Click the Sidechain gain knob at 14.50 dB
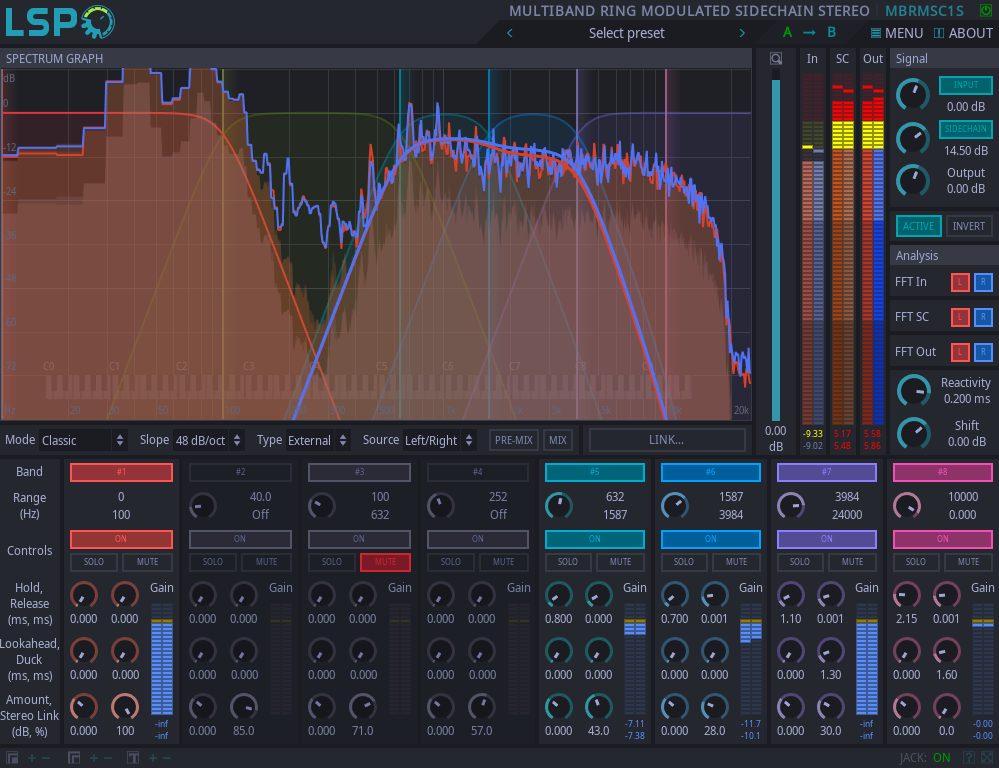The height and width of the screenshot is (768, 999). coord(913,138)
